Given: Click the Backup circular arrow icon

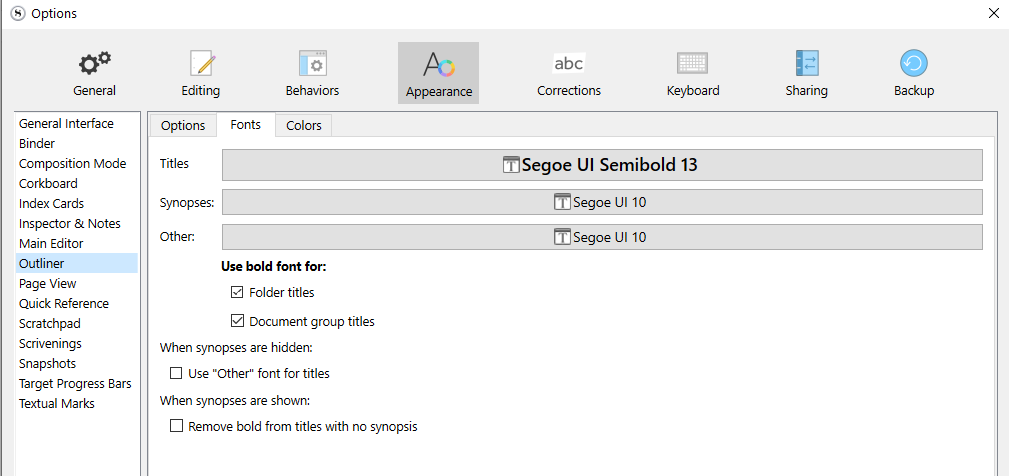Looking at the screenshot, I should (914, 63).
